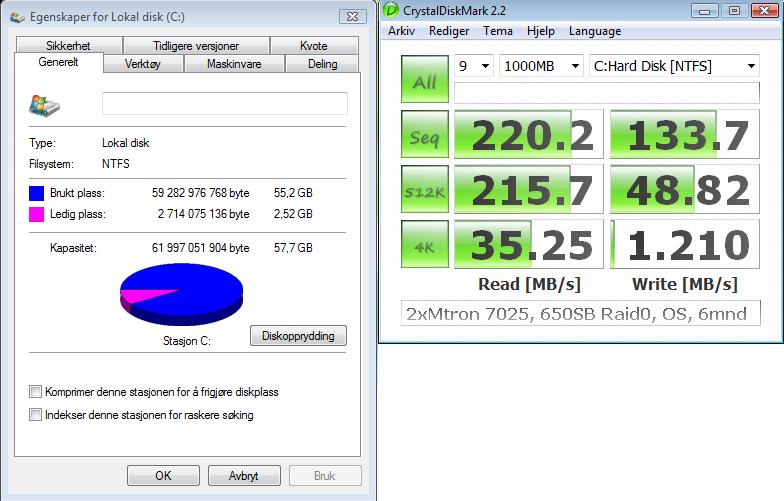The width and height of the screenshot is (784, 501).
Task: Switch to the Verktøy tab
Action: click(143, 64)
